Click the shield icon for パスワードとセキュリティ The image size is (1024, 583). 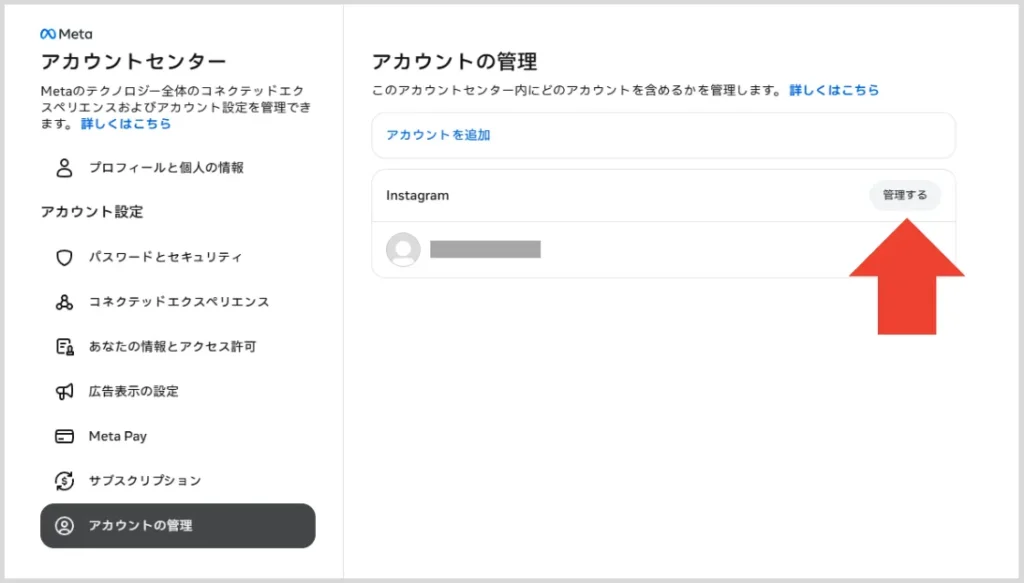64,257
